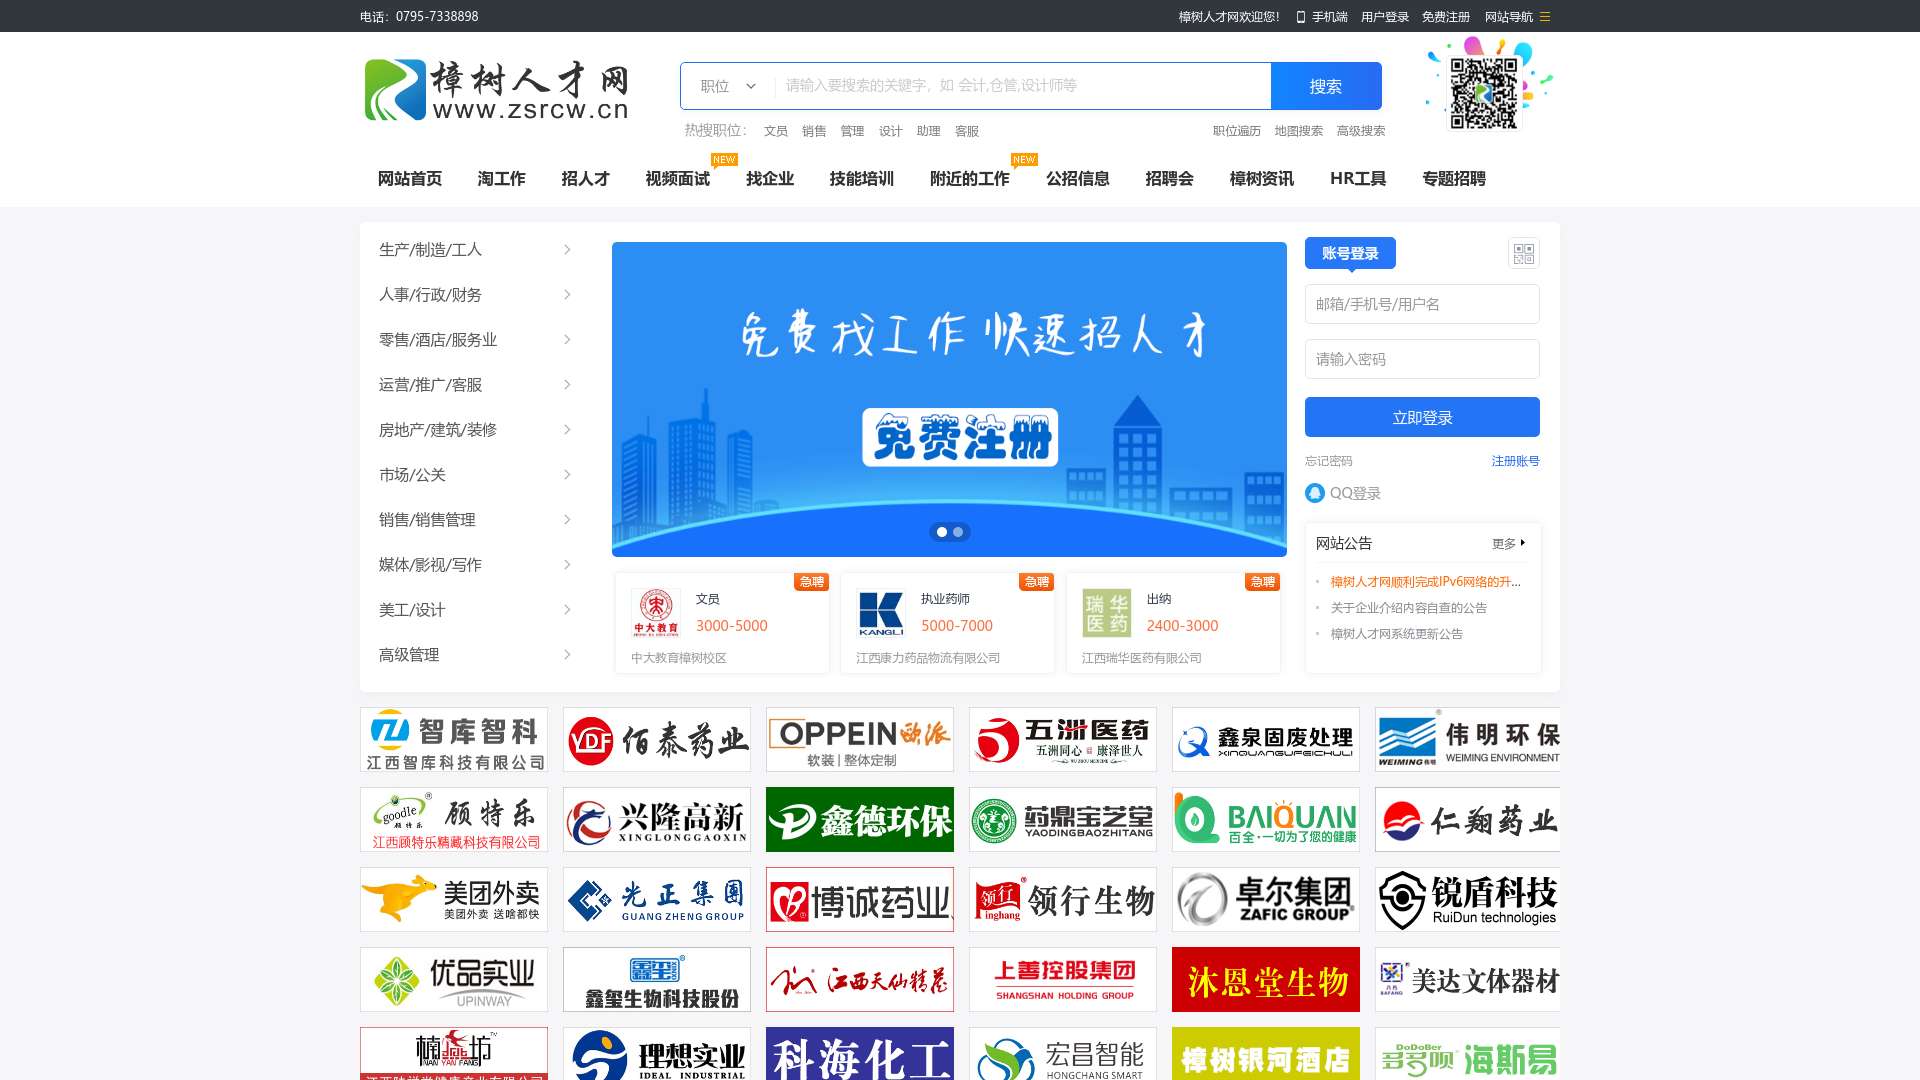
Task: Click the blue 搜索 search button
Action: [x=1326, y=87]
